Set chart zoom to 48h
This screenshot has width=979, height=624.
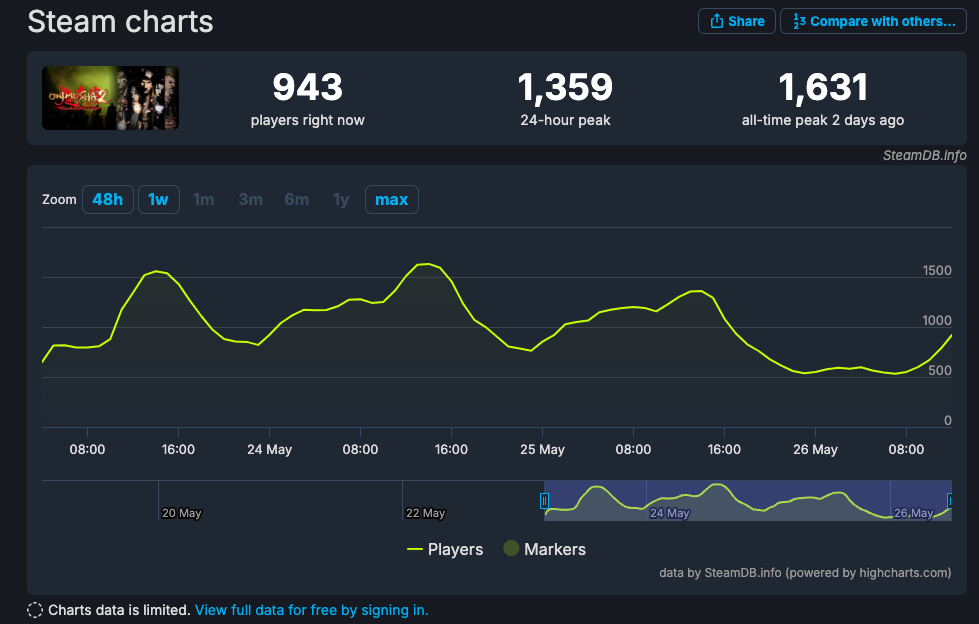click(107, 200)
